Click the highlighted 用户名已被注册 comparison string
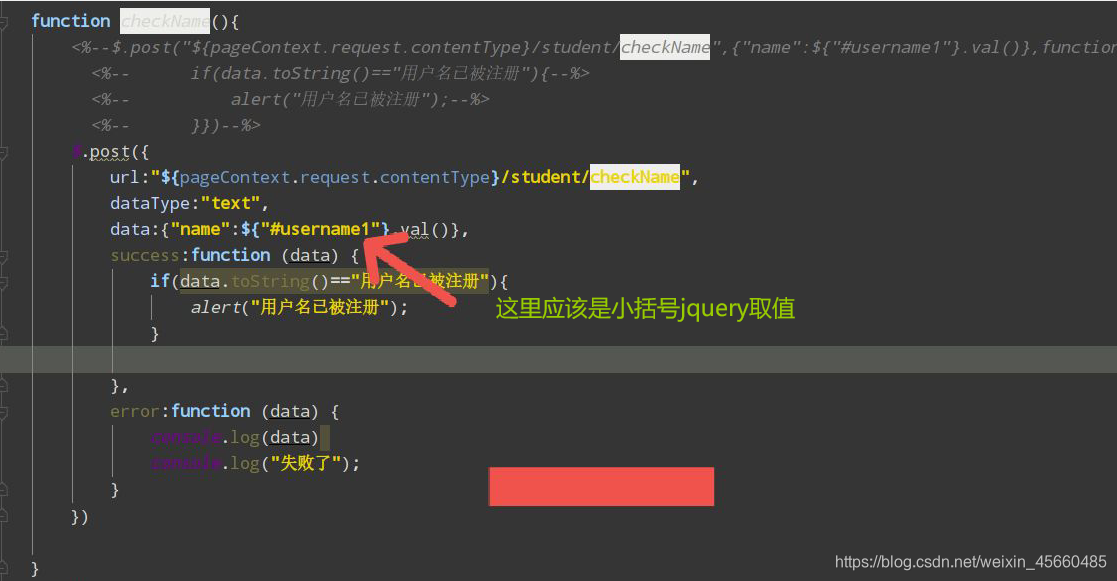This screenshot has width=1117, height=581. [x=432, y=281]
